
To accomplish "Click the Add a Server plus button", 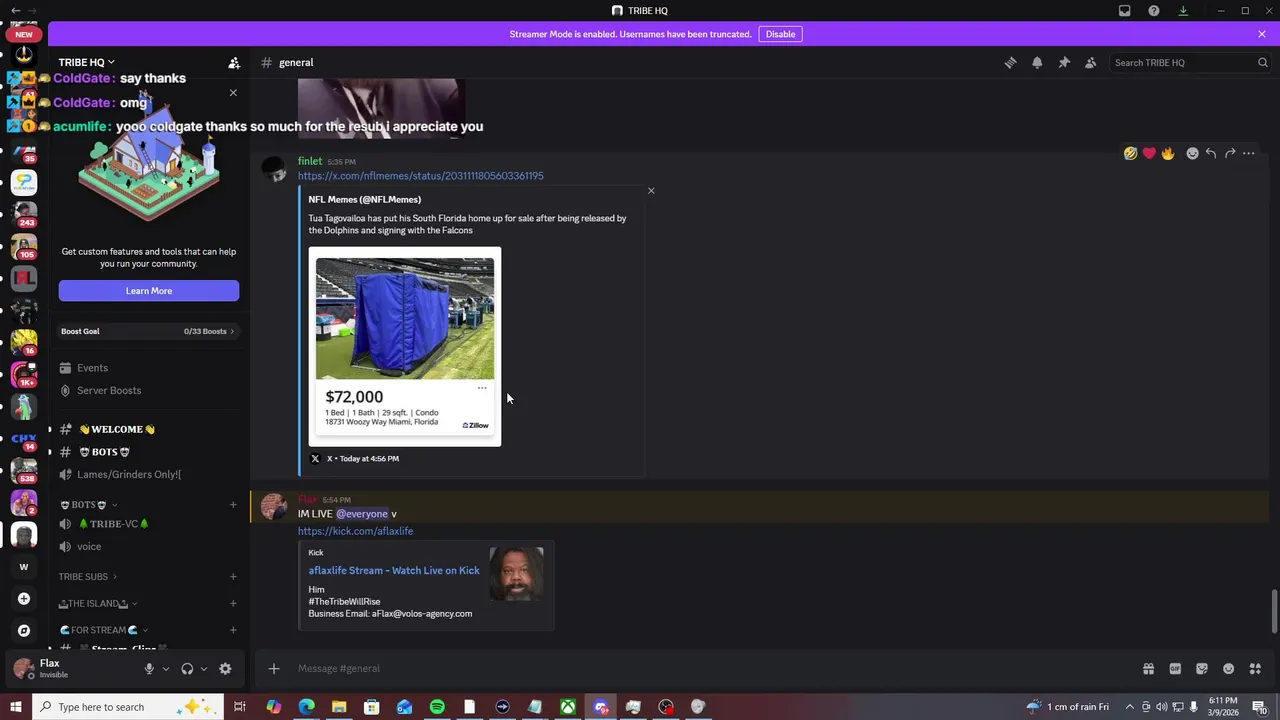I will (24, 599).
